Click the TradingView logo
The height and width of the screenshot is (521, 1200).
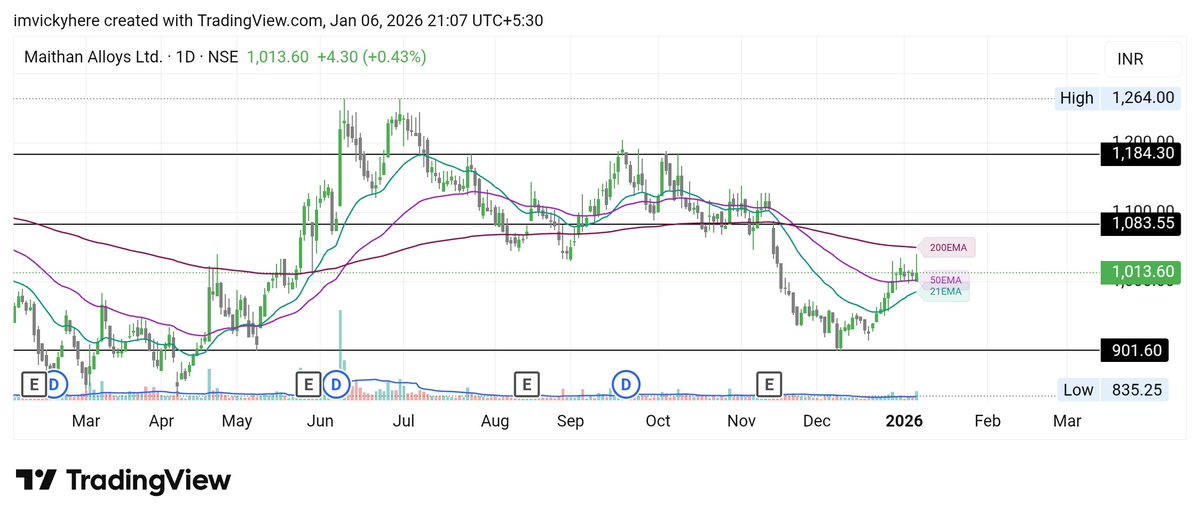point(123,480)
